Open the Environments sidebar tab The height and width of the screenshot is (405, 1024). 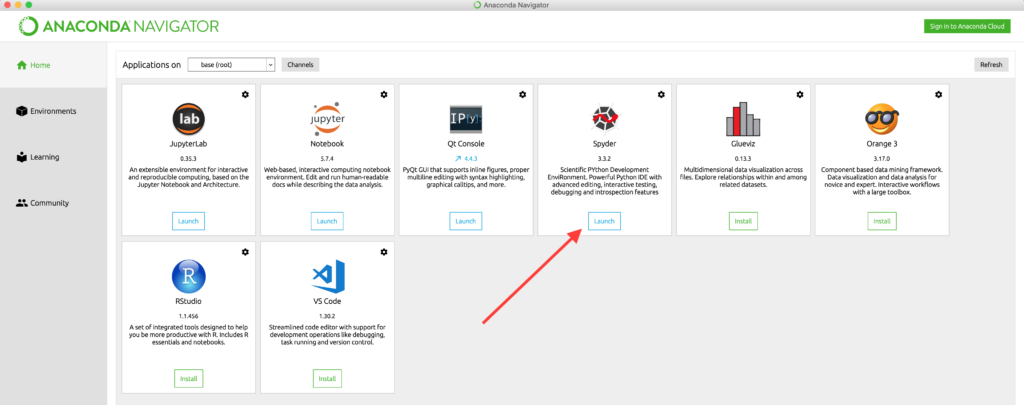[46, 111]
